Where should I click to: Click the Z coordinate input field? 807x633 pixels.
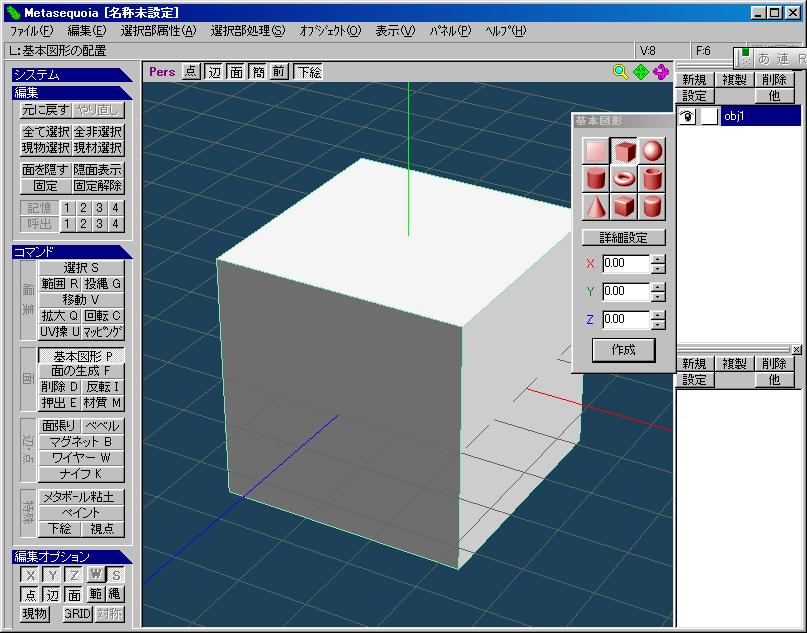(626, 320)
